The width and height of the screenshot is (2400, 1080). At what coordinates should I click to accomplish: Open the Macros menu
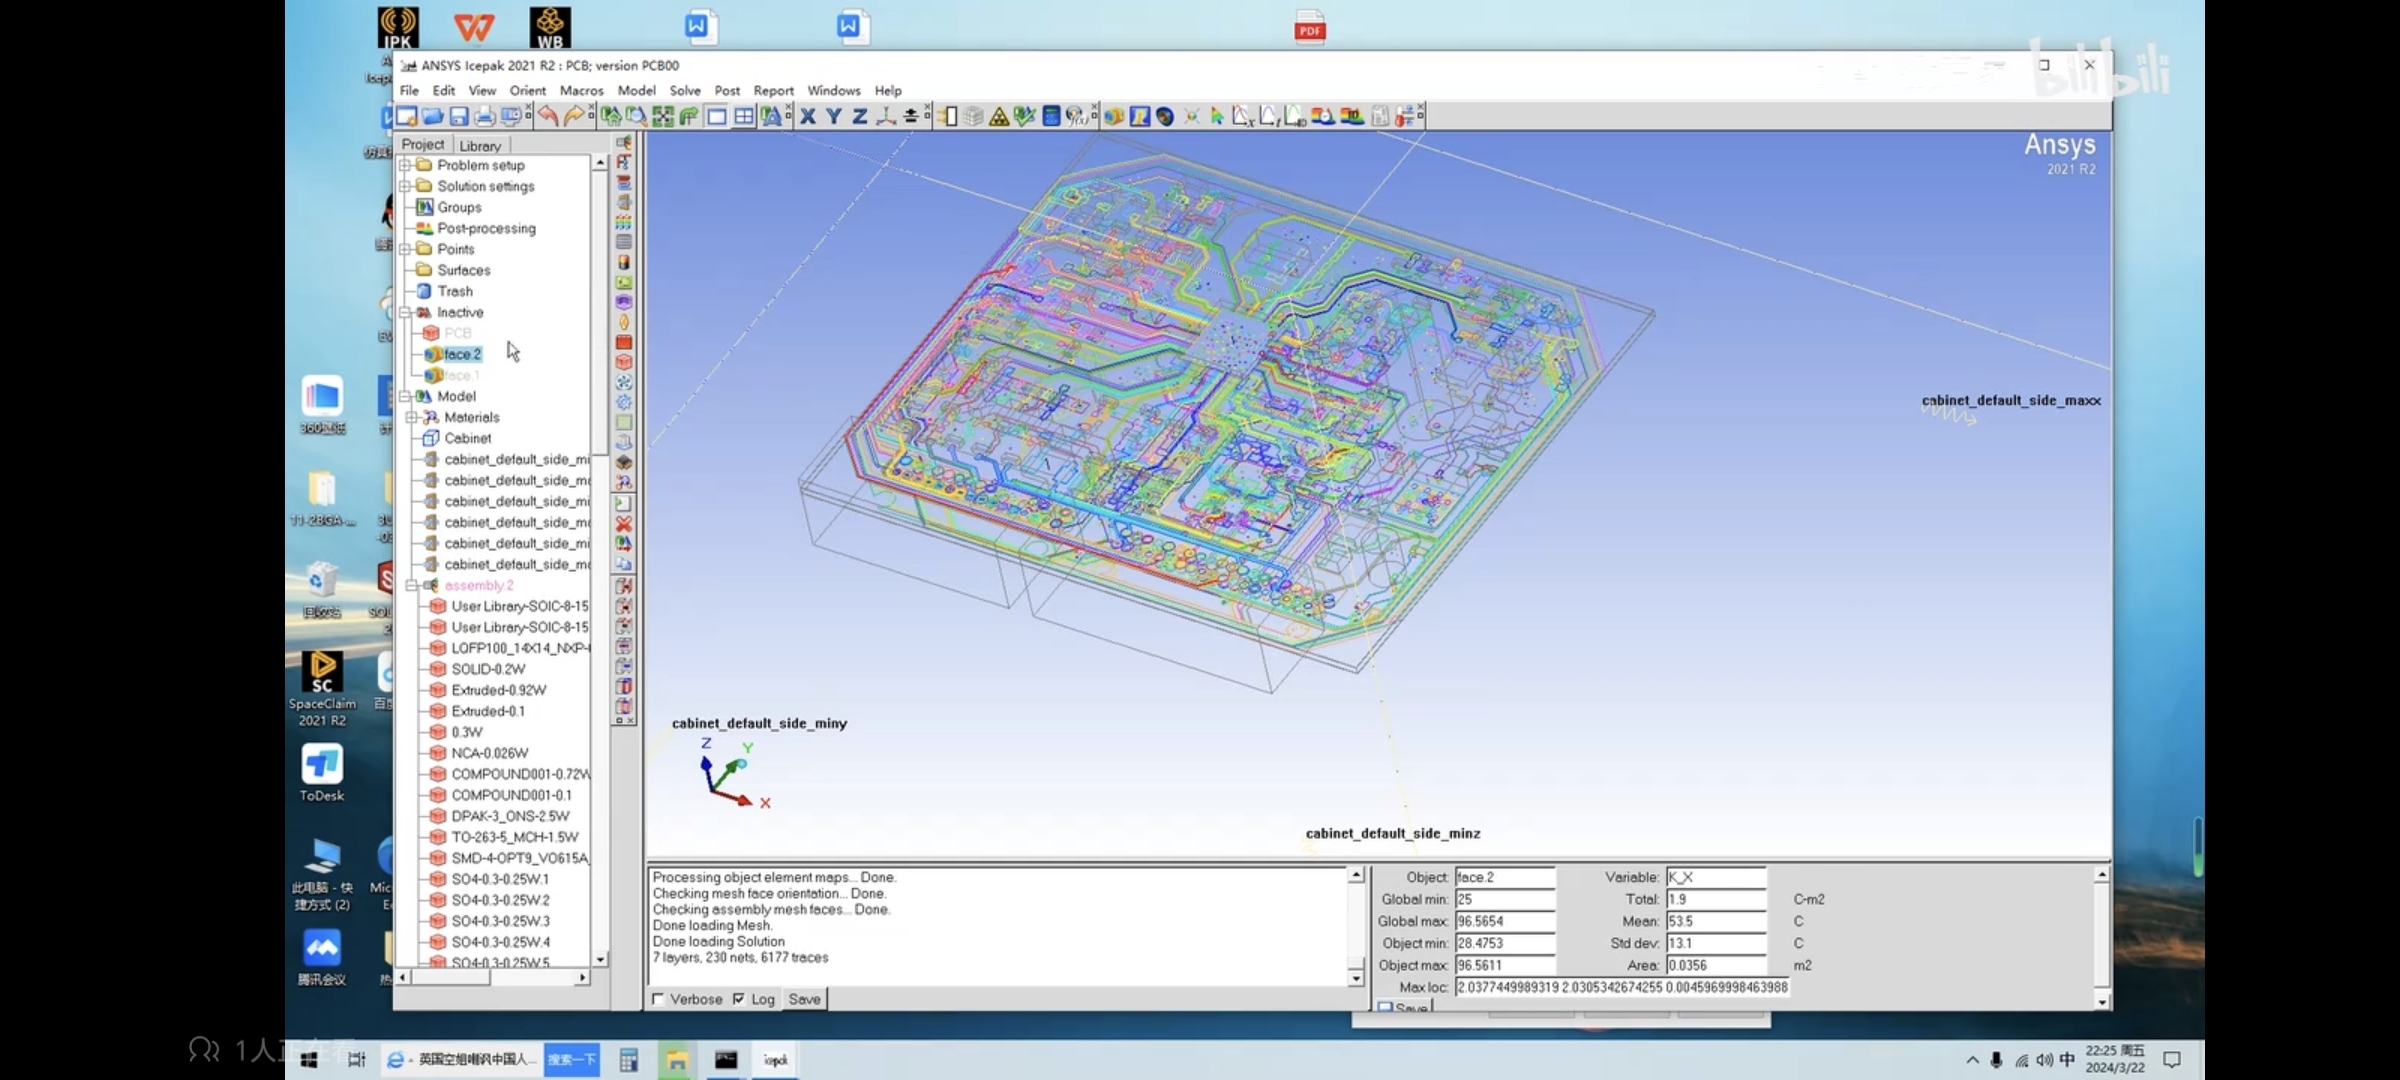pyautogui.click(x=581, y=90)
